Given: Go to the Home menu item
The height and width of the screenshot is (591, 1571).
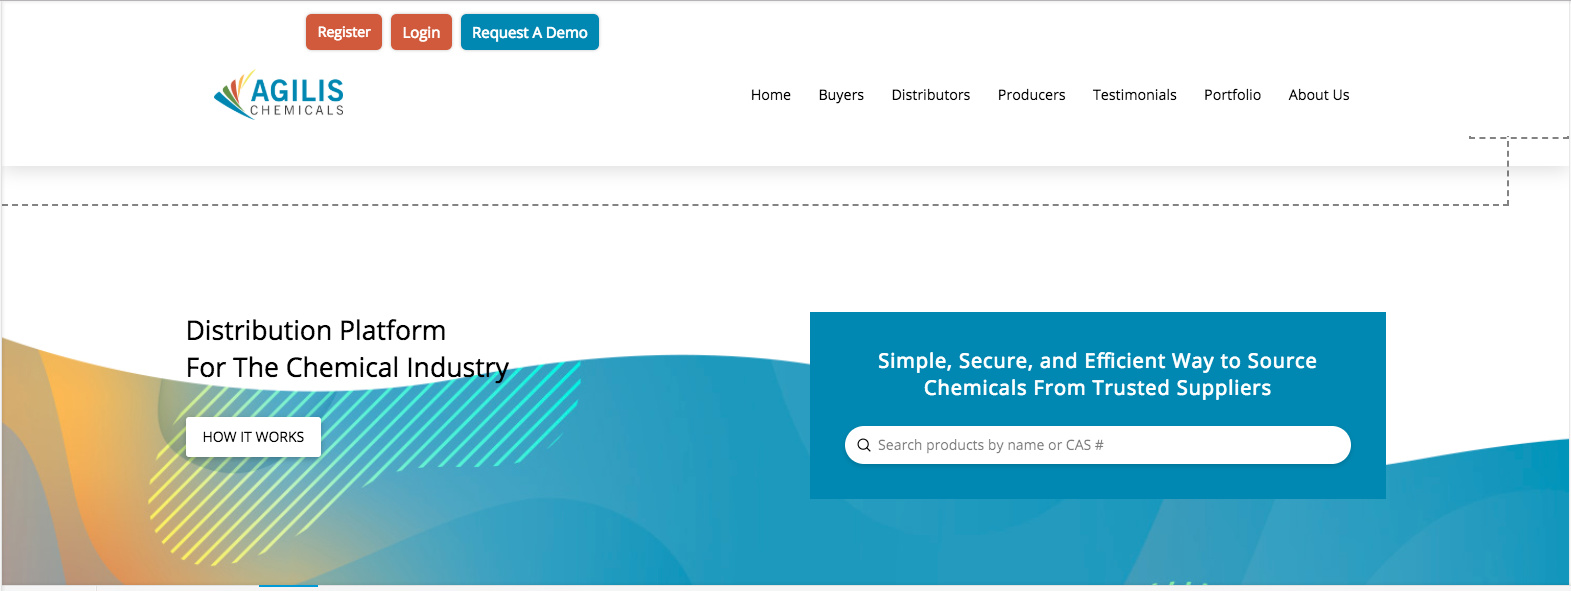Looking at the screenshot, I should coord(770,95).
